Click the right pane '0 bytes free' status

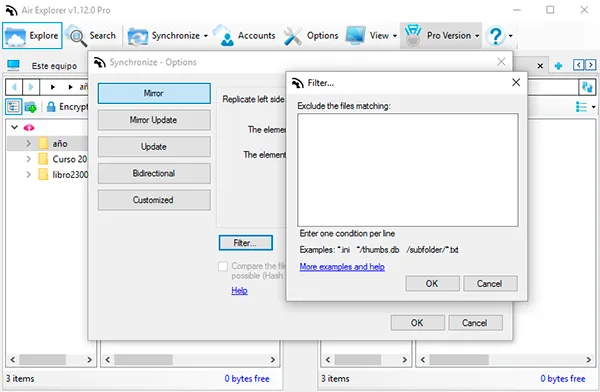pos(563,379)
